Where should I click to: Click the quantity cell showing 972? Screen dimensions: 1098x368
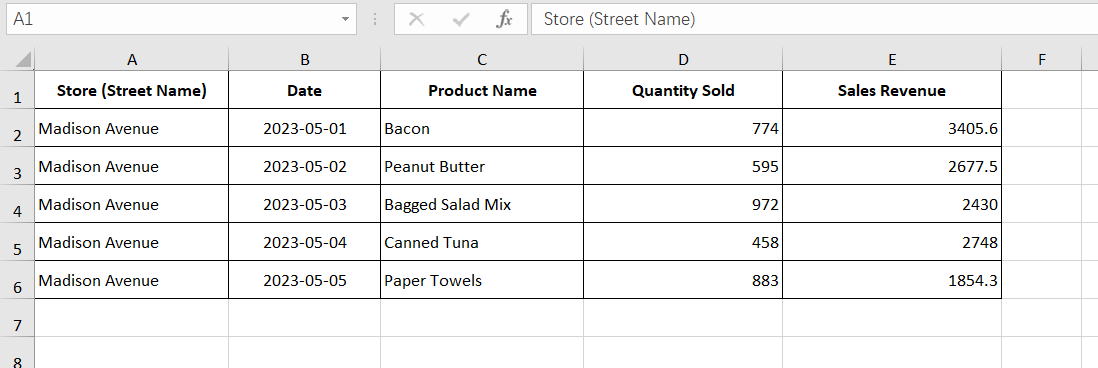click(683, 204)
